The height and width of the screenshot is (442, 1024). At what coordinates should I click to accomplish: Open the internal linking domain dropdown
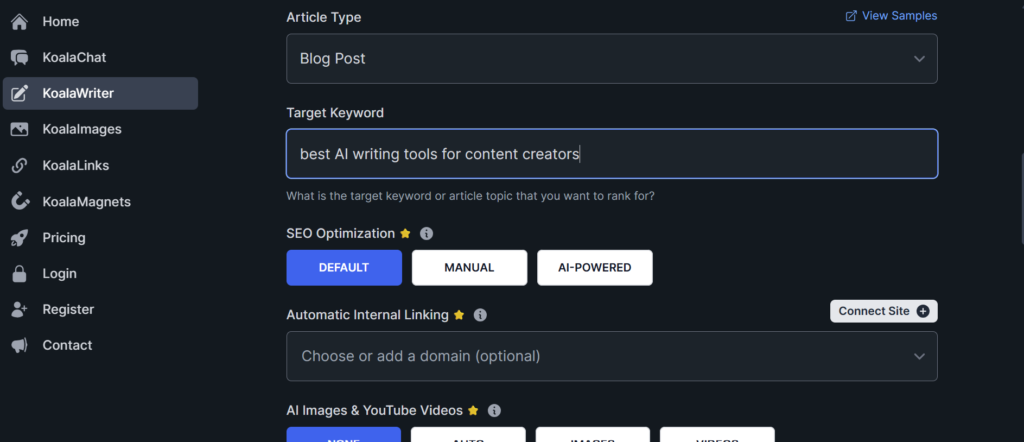click(x=611, y=356)
